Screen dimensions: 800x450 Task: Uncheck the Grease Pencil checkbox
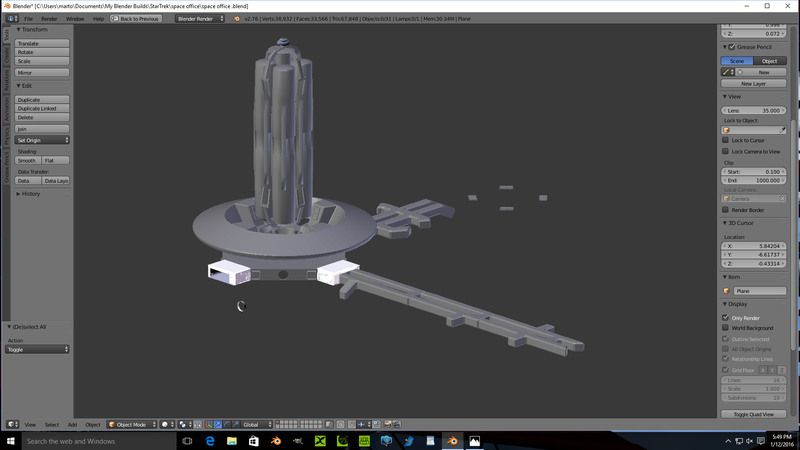pyautogui.click(x=732, y=47)
